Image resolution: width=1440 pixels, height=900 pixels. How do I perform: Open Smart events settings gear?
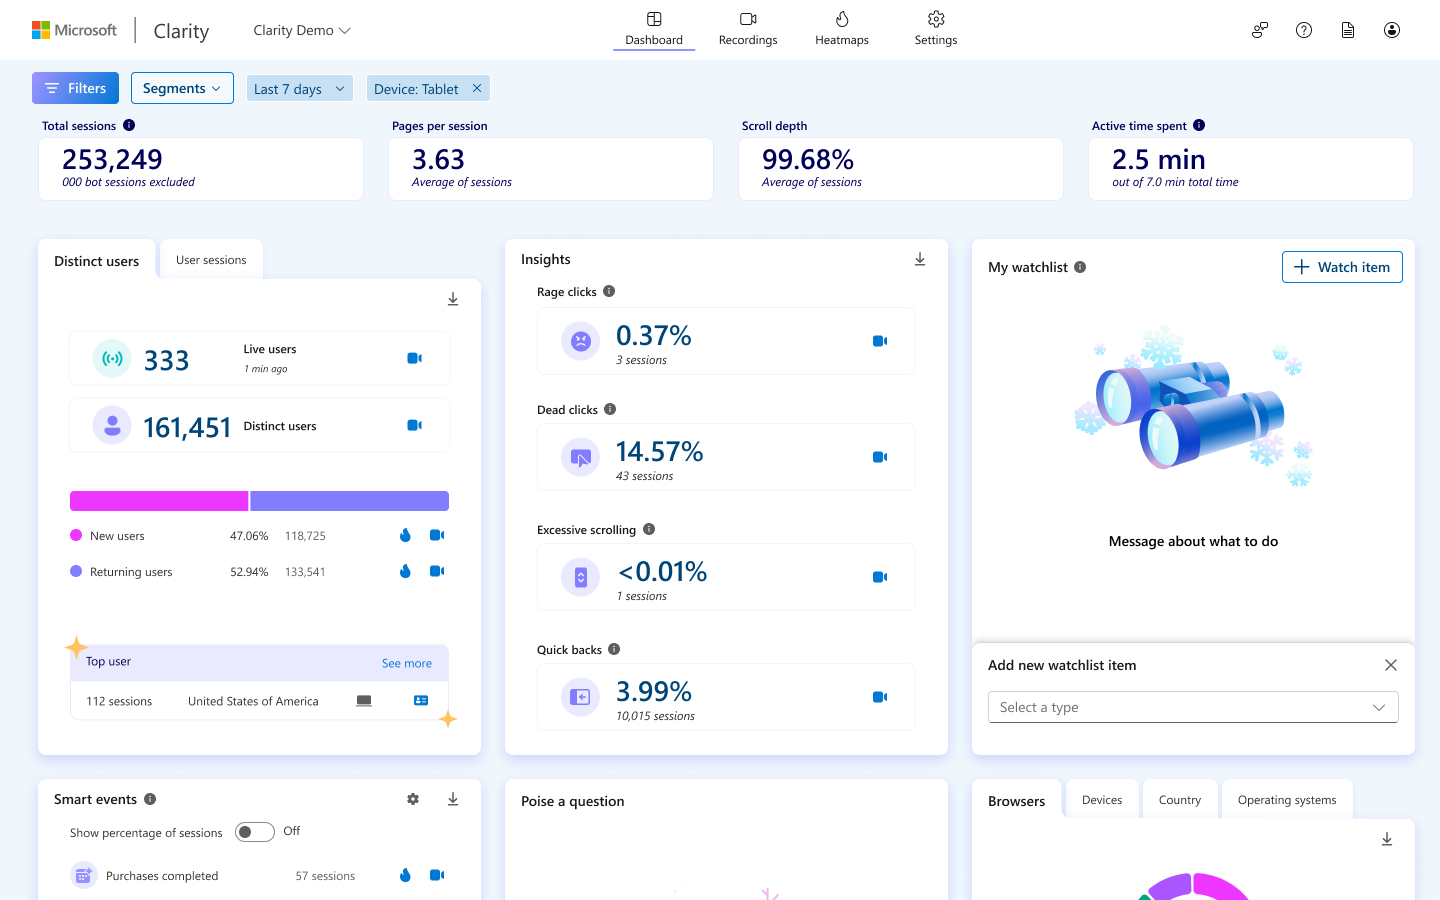(x=412, y=799)
